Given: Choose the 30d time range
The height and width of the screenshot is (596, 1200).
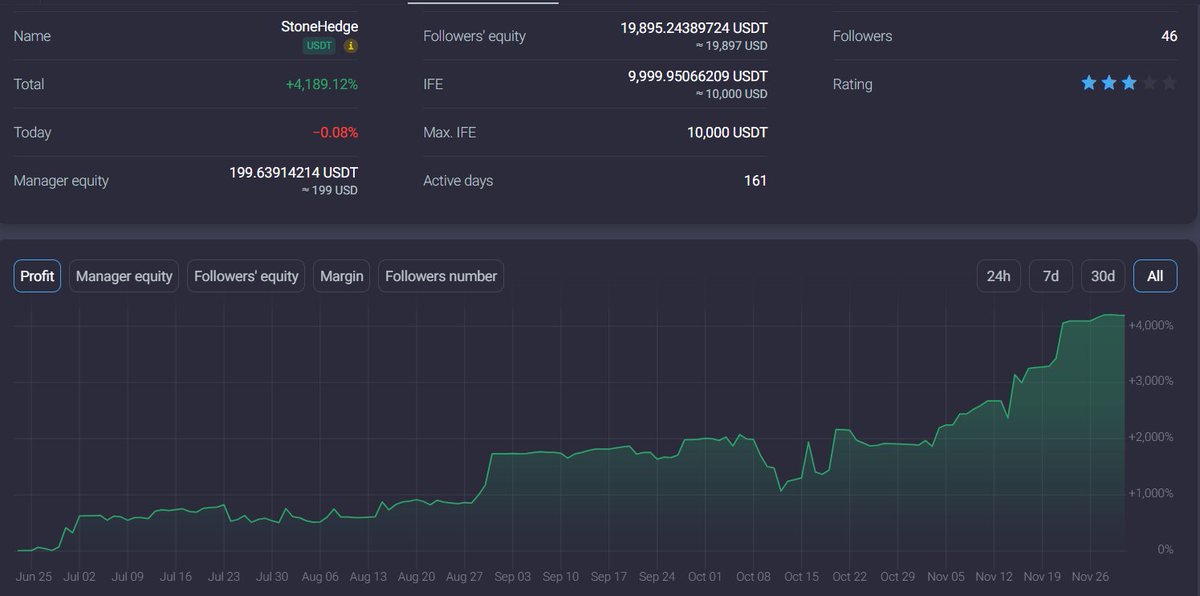Looking at the screenshot, I should [x=1102, y=276].
